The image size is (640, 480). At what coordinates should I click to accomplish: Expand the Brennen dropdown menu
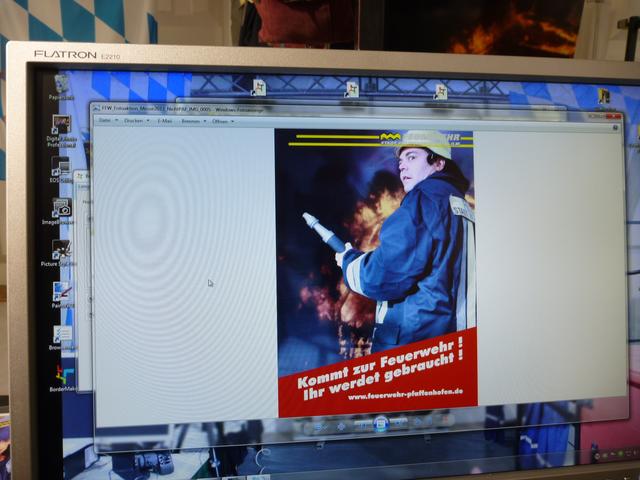coord(191,120)
